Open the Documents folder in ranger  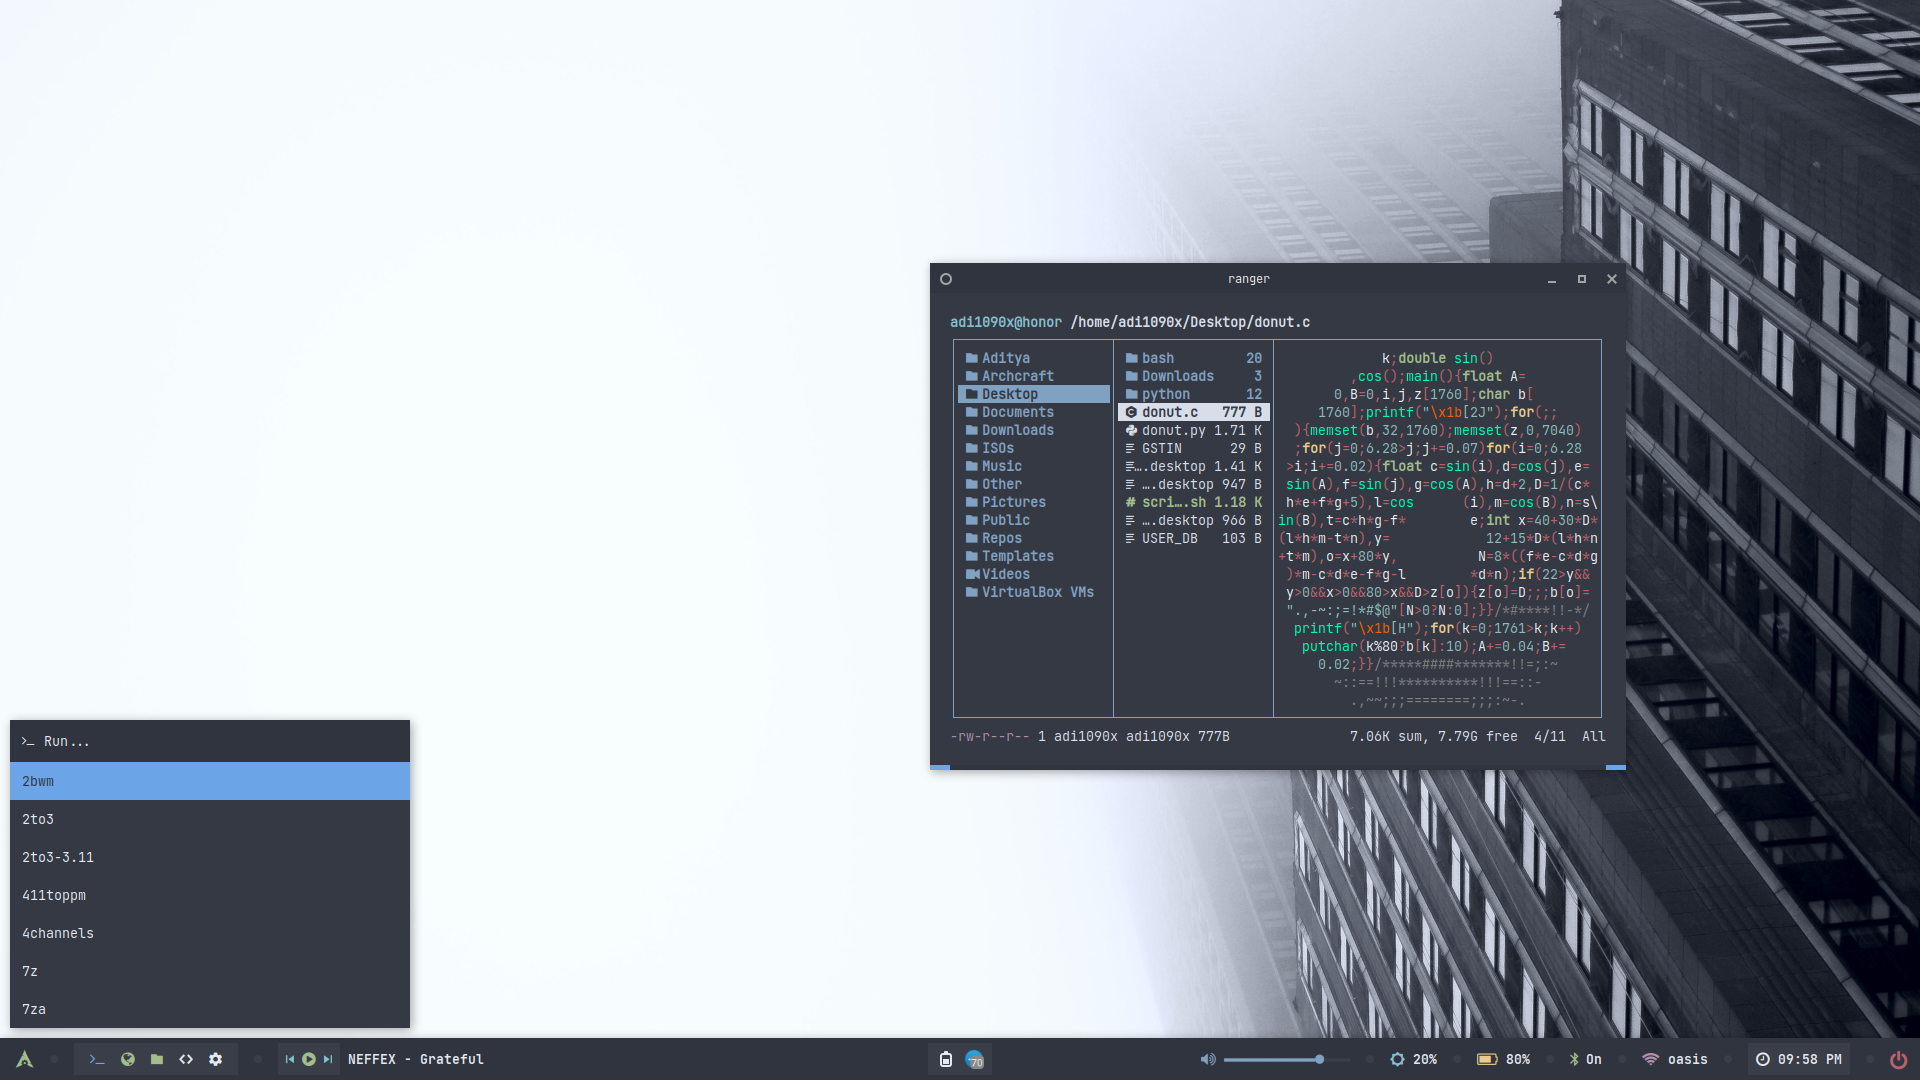1017,412
